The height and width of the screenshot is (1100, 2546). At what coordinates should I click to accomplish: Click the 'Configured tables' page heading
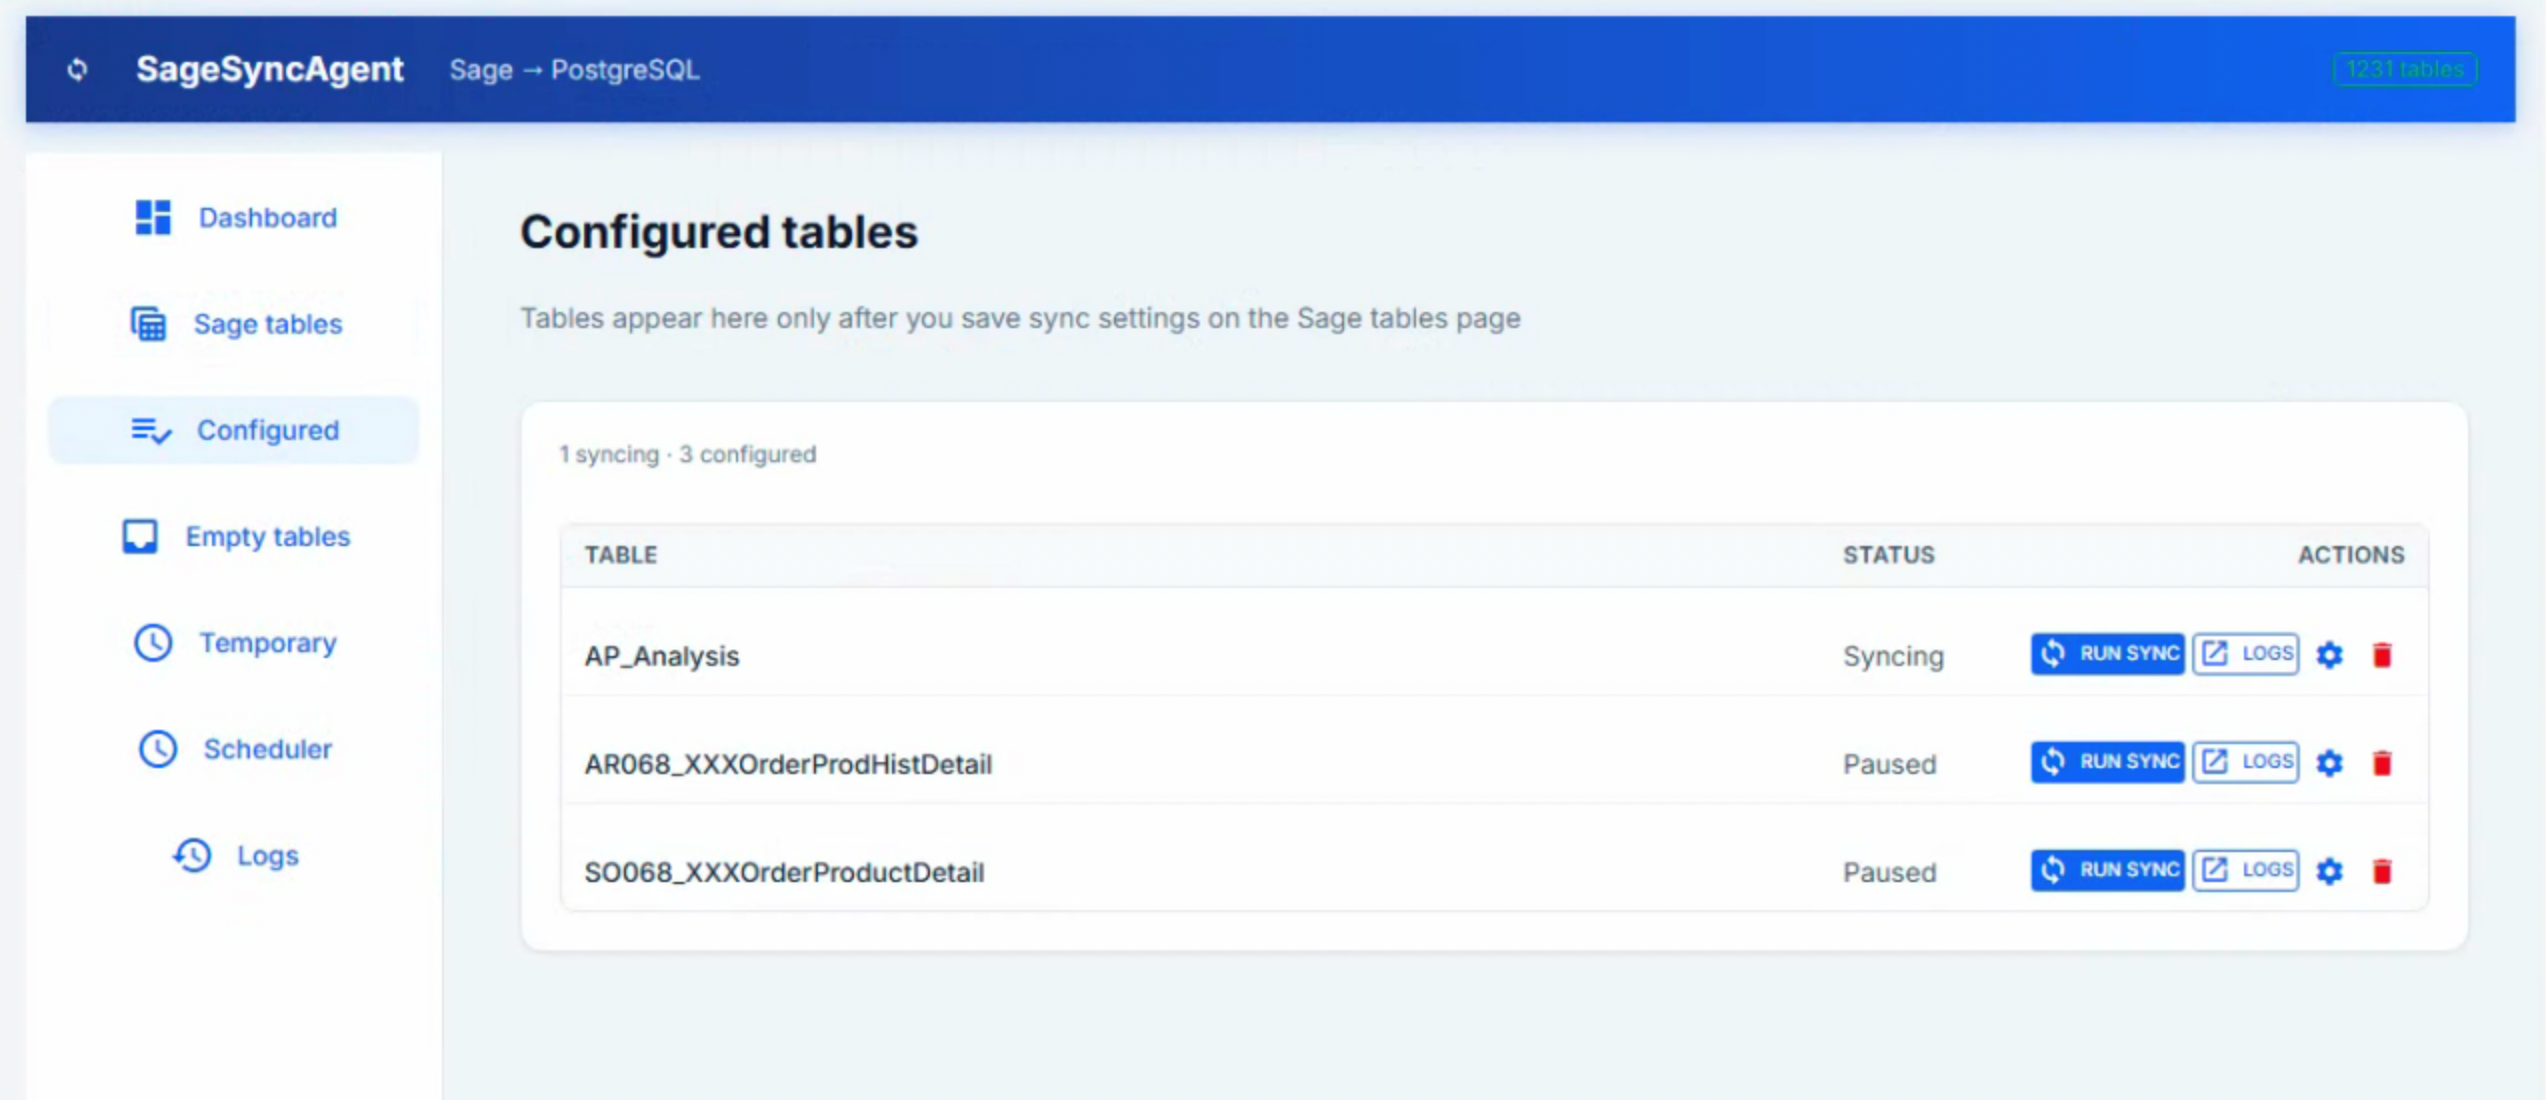point(719,232)
